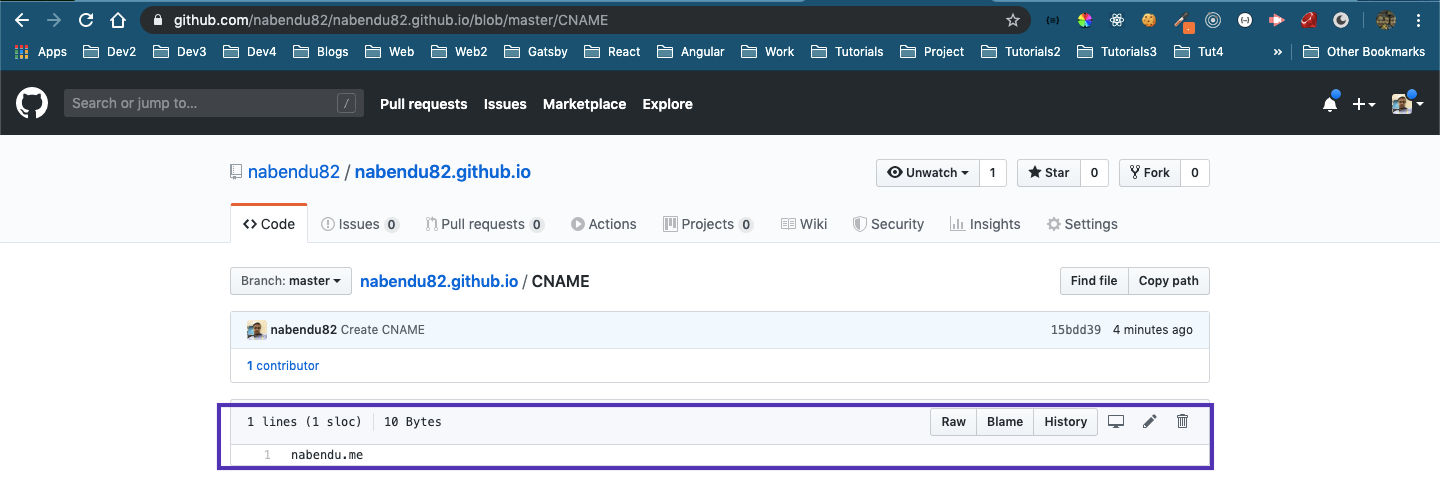The image size is (1440, 490).
Task: Open the Chrome profile avatar
Action: coord(1385,20)
